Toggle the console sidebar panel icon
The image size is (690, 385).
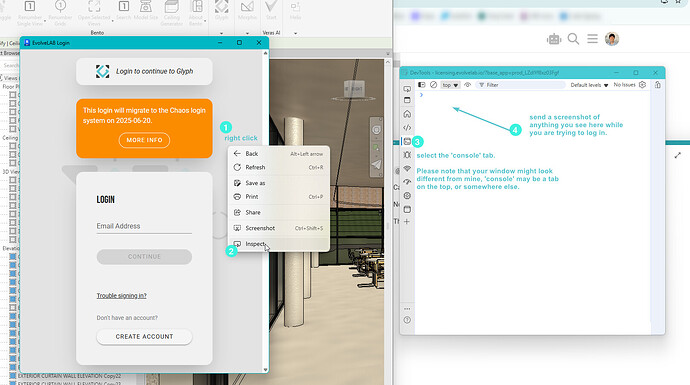422,84
